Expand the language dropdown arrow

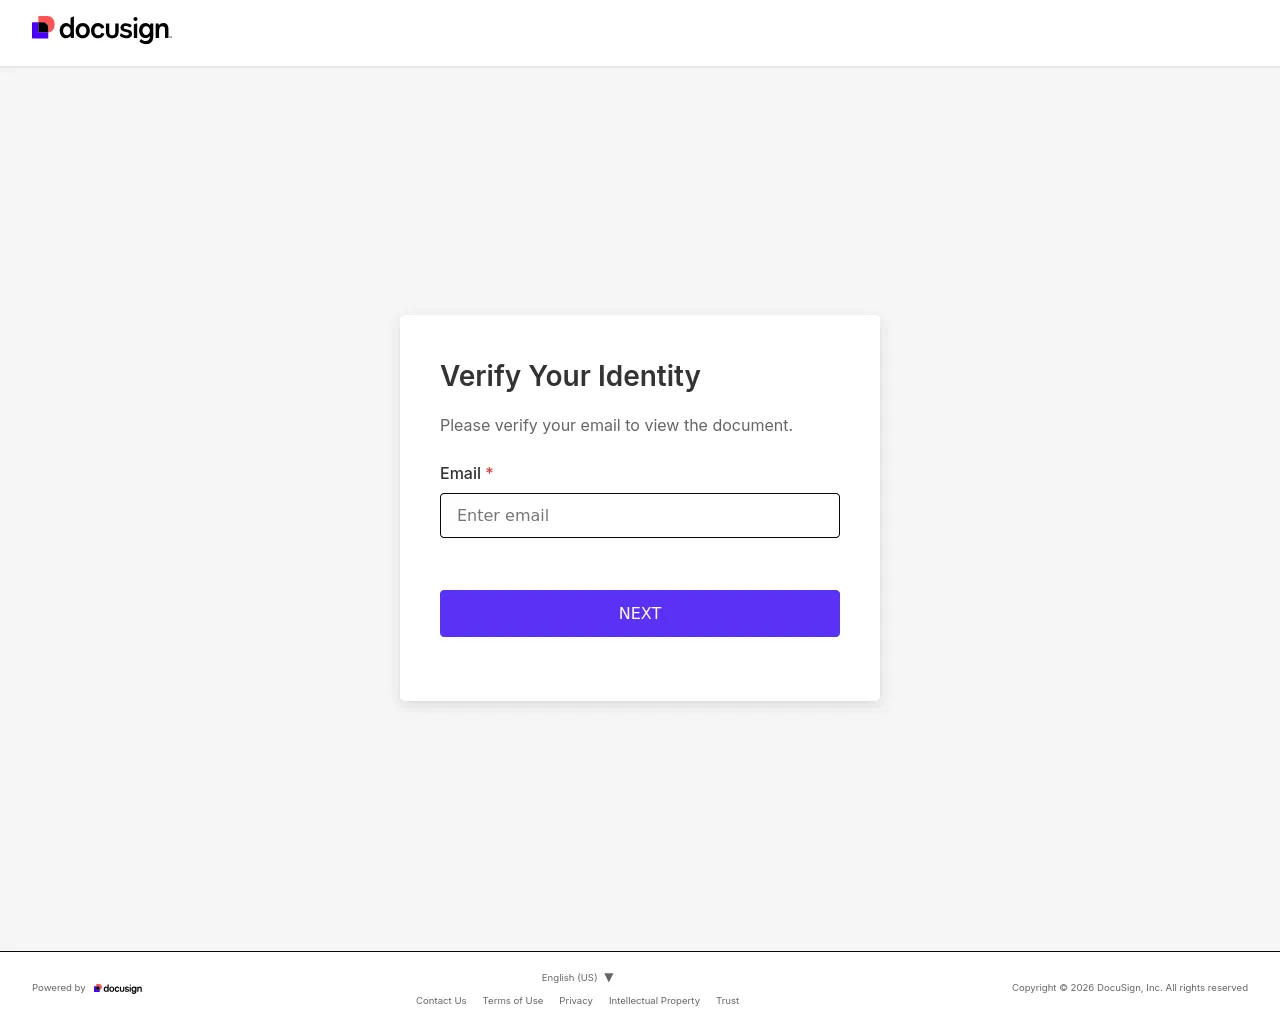(x=609, y=977)
